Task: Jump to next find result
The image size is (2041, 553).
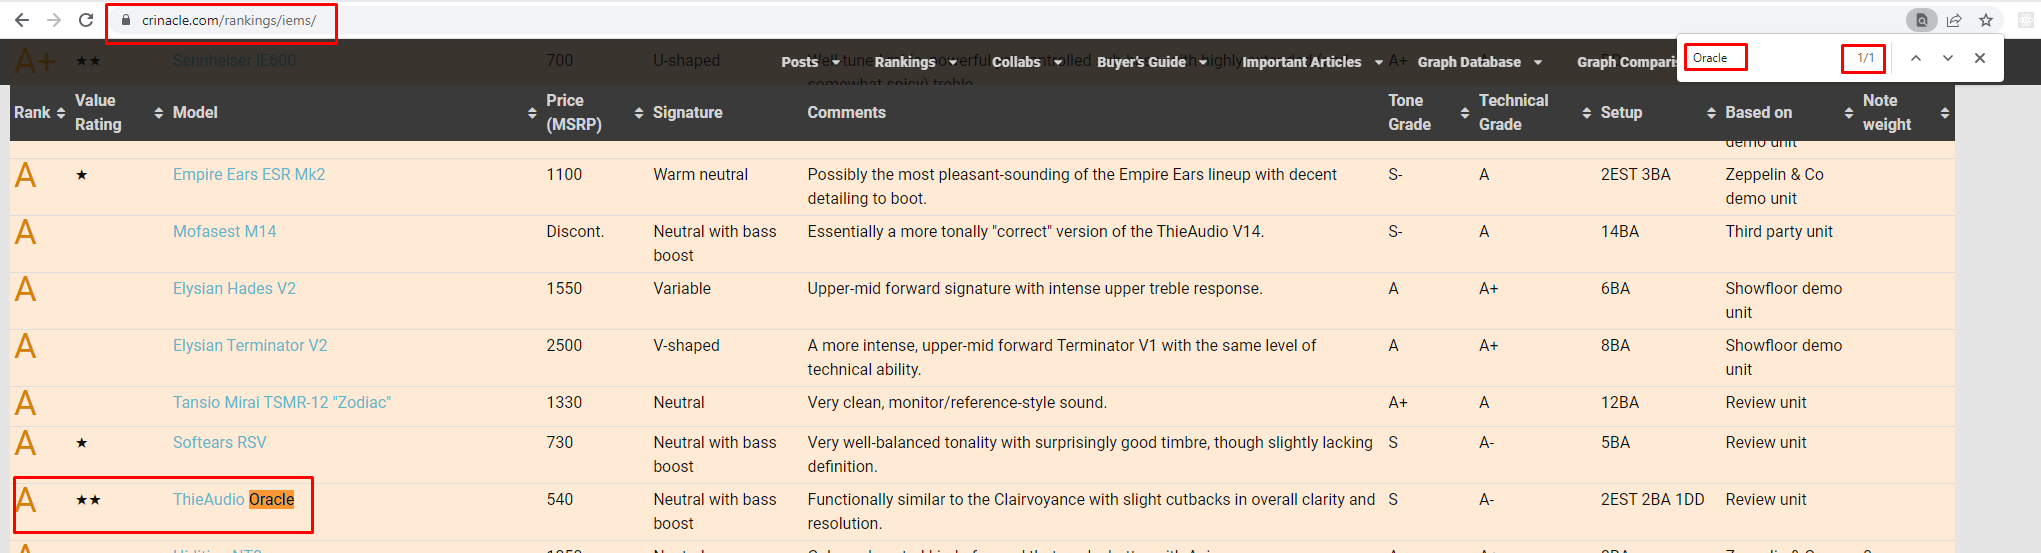Action: (x=1948, y=58)
